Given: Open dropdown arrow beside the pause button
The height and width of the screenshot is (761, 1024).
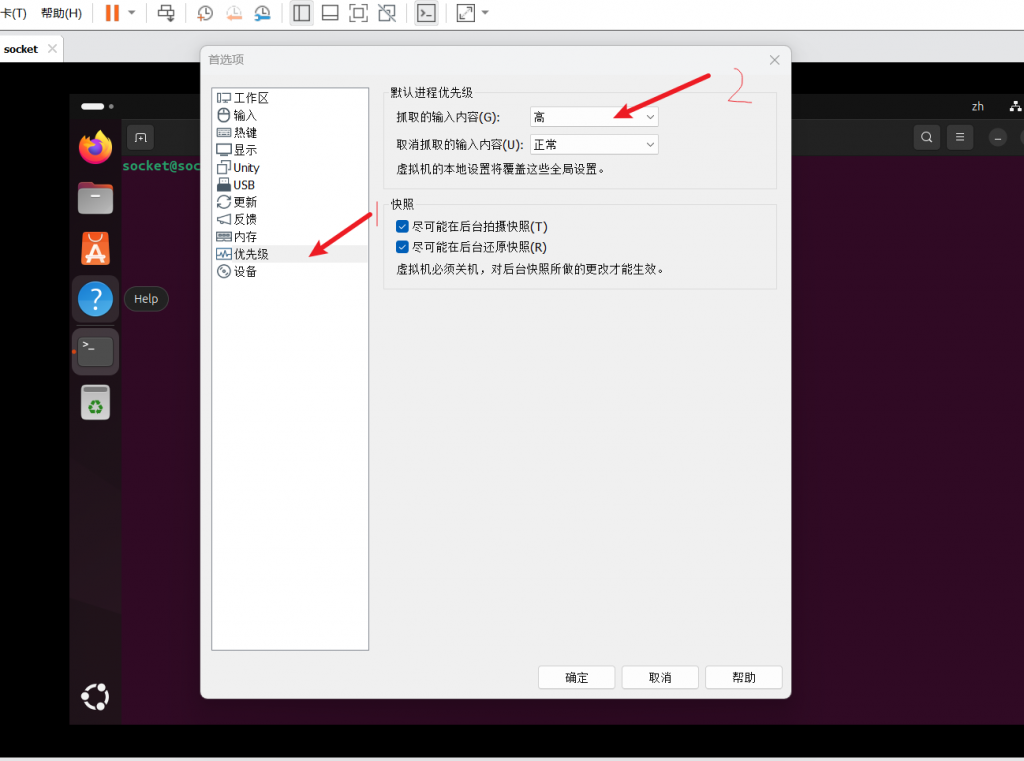Looking at the screenshot, I should click(131, 13).
